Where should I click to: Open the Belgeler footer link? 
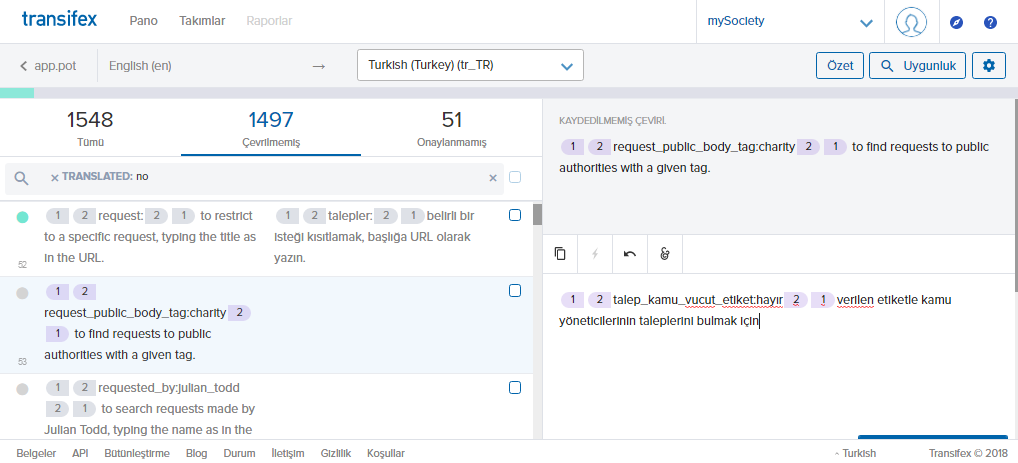click(36, 453)
